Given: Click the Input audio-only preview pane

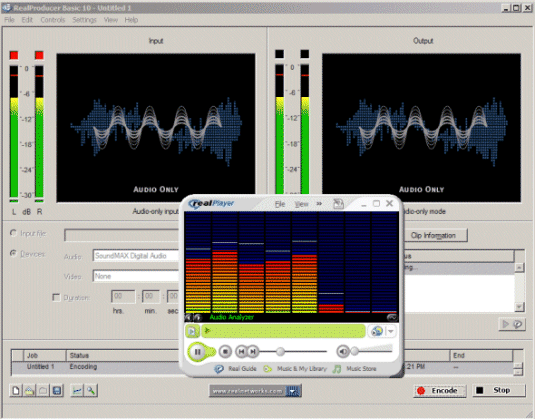Looking at the screenshot, I should (x=156, y=128).
